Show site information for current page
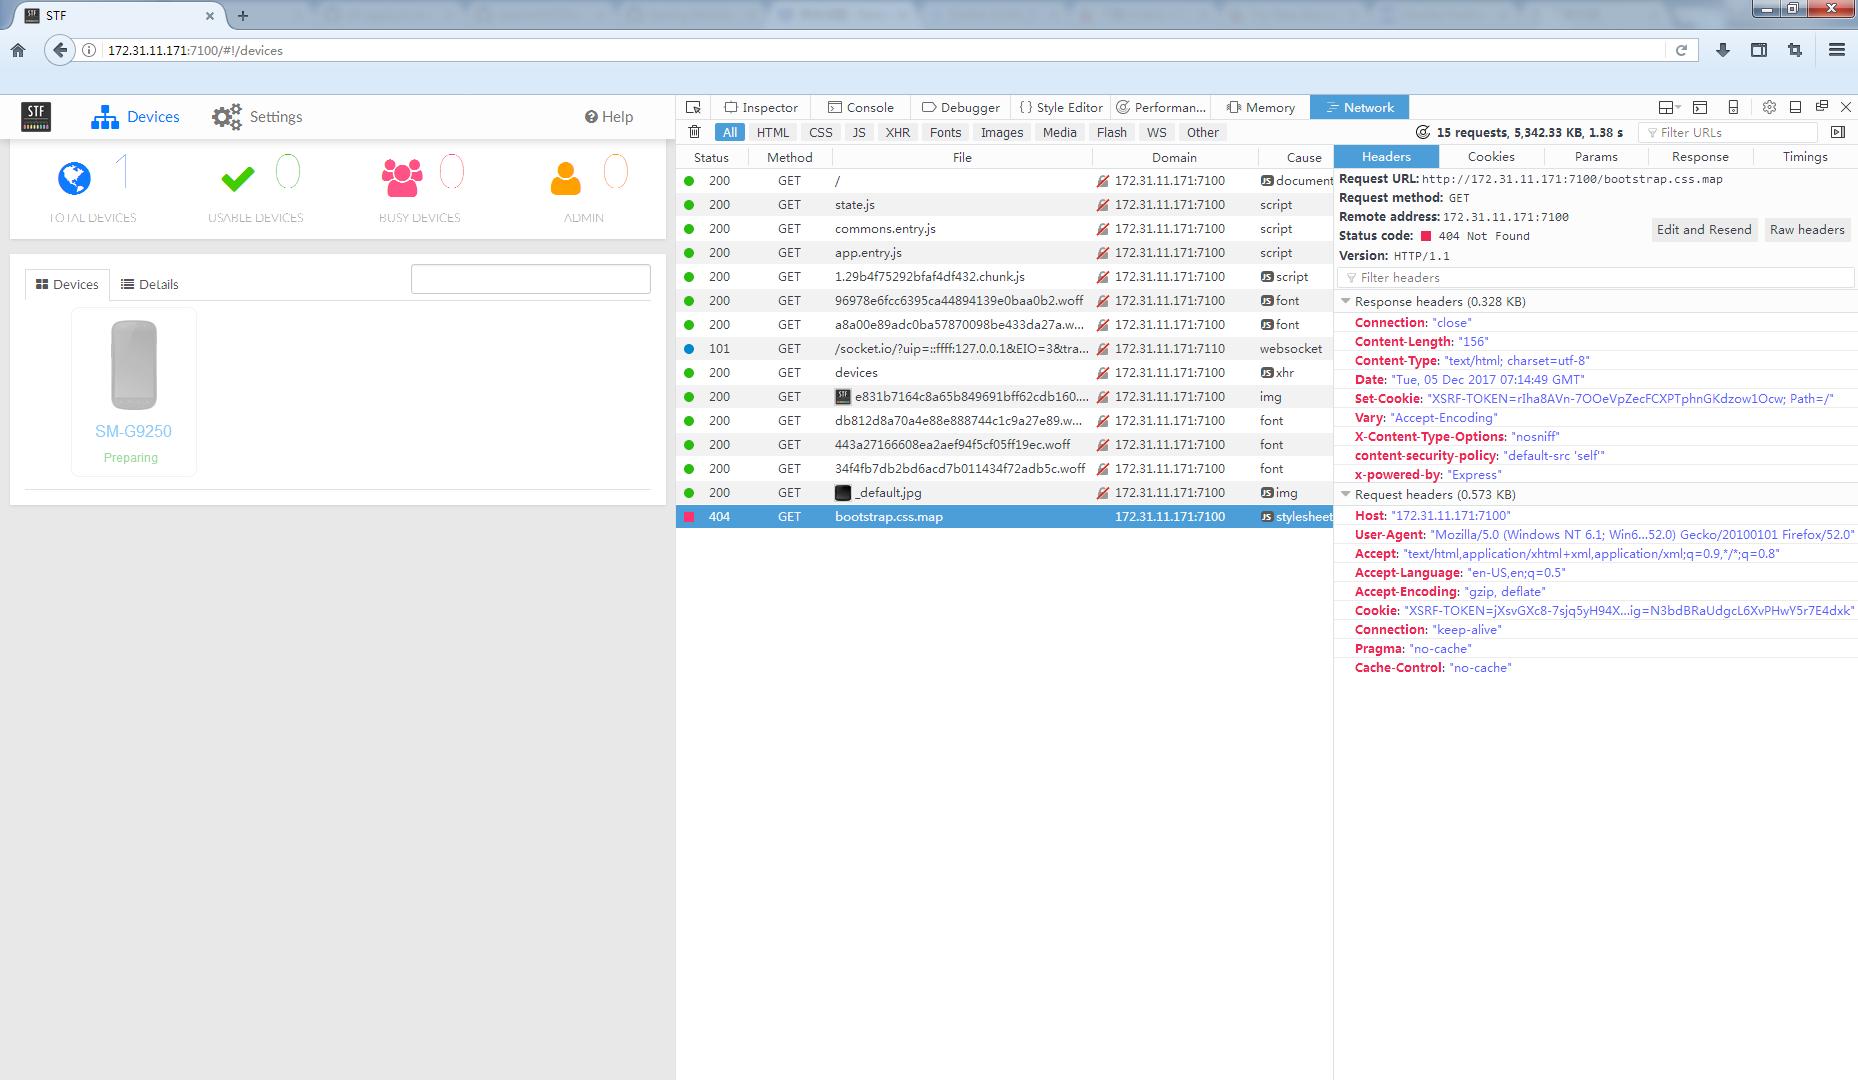 [89, 50]
